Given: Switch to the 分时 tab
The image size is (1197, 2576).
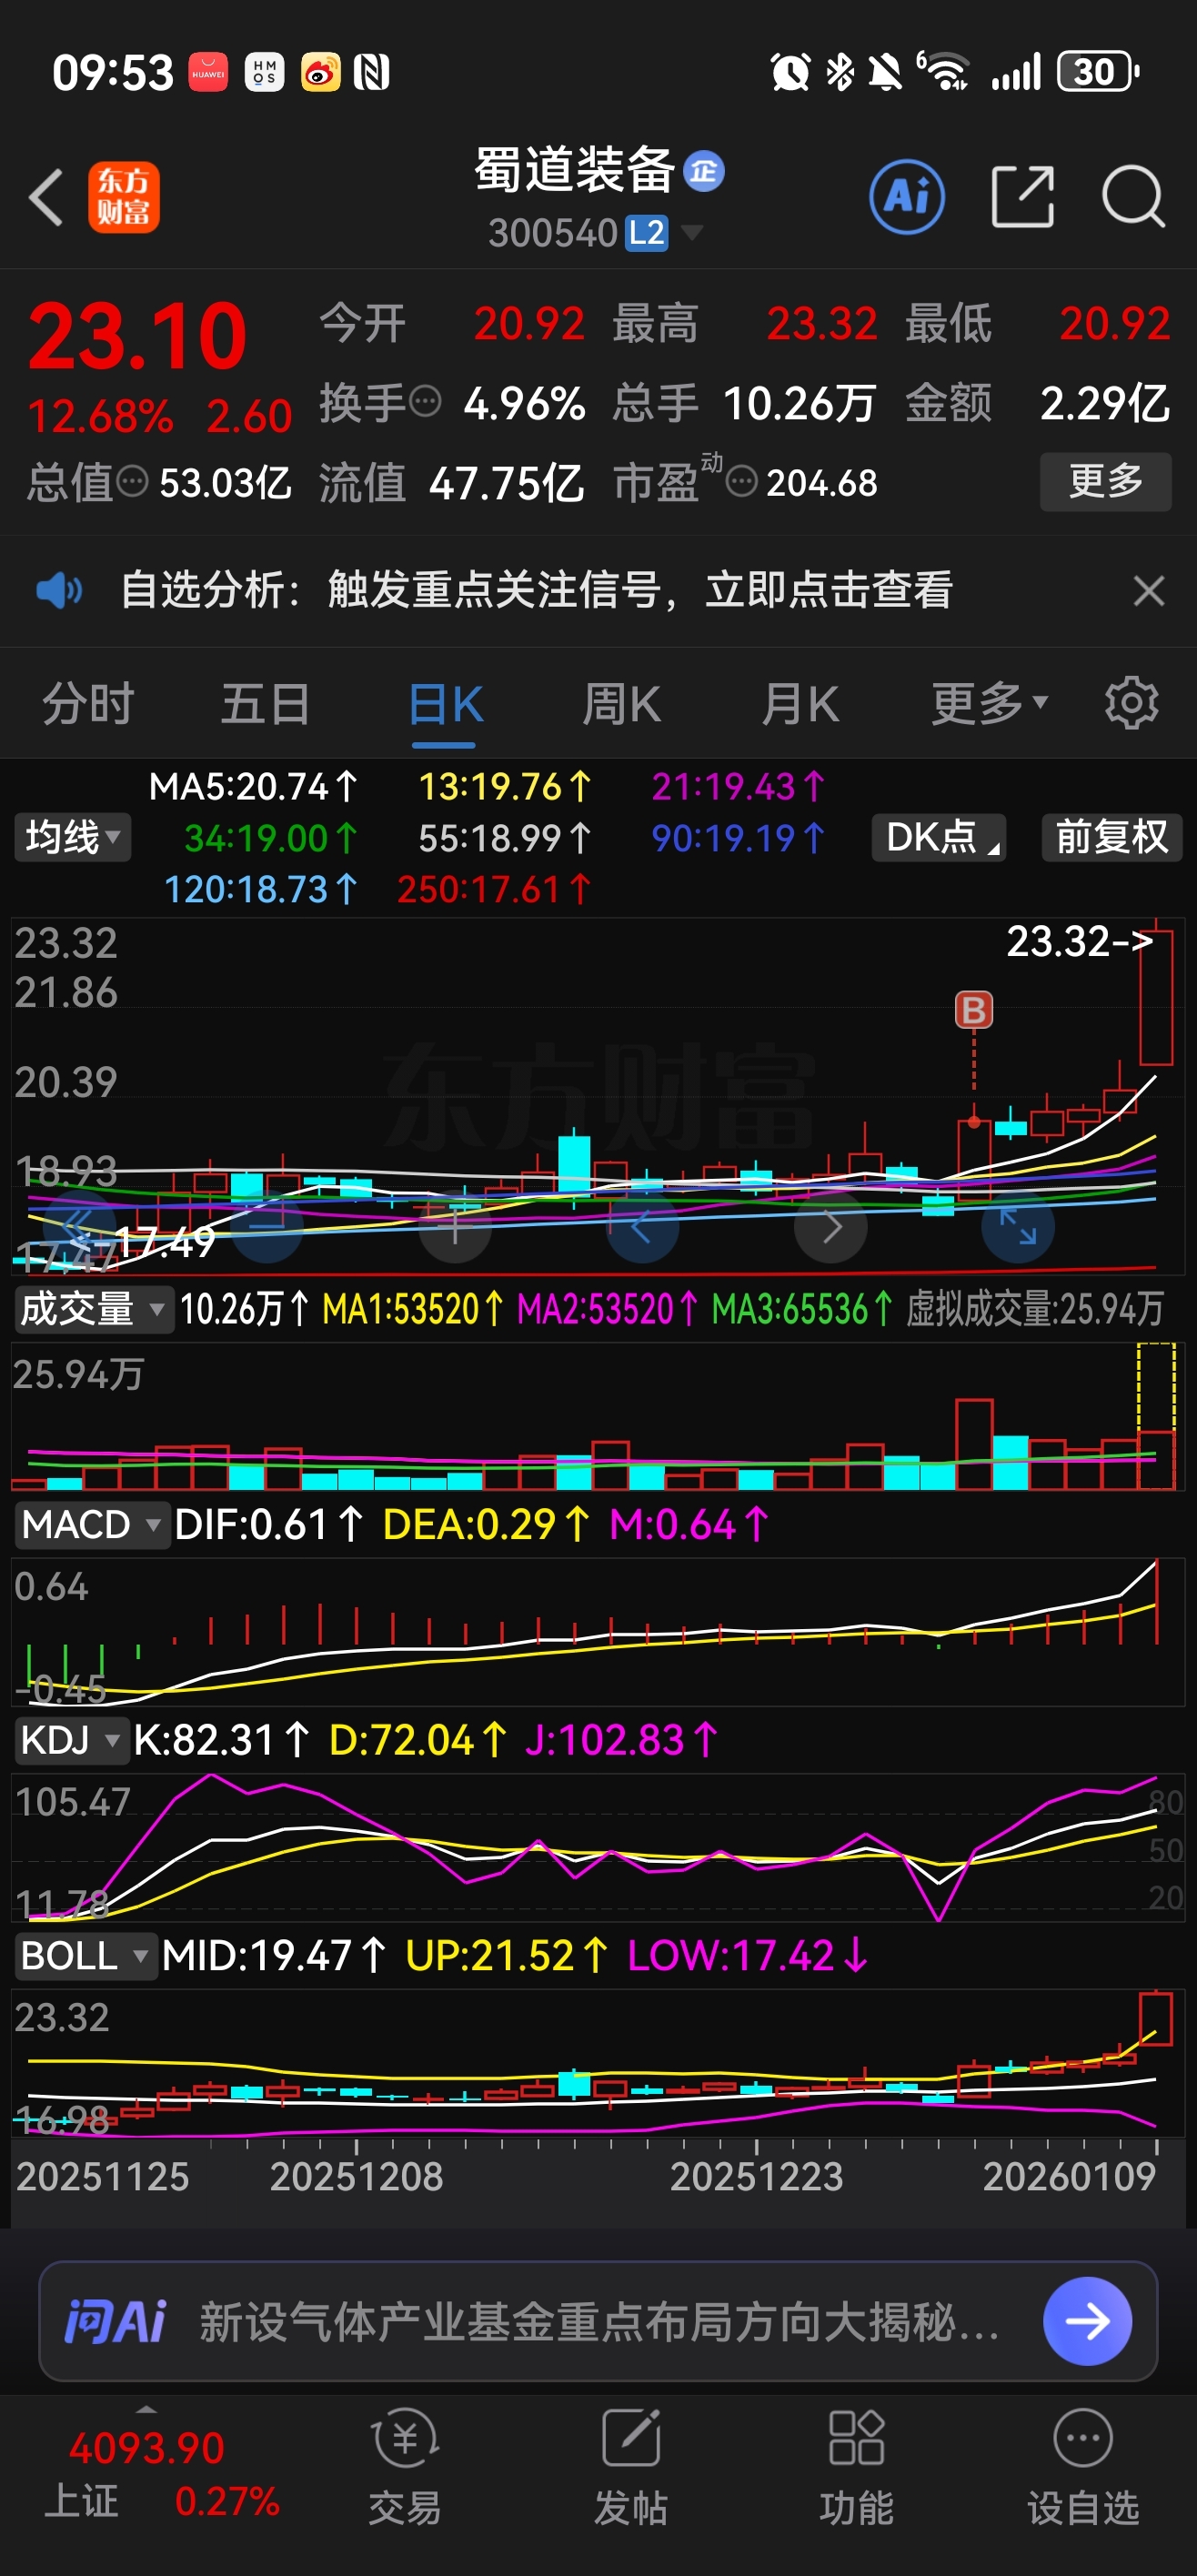Looking at the screenshot, I should [88, 703].
